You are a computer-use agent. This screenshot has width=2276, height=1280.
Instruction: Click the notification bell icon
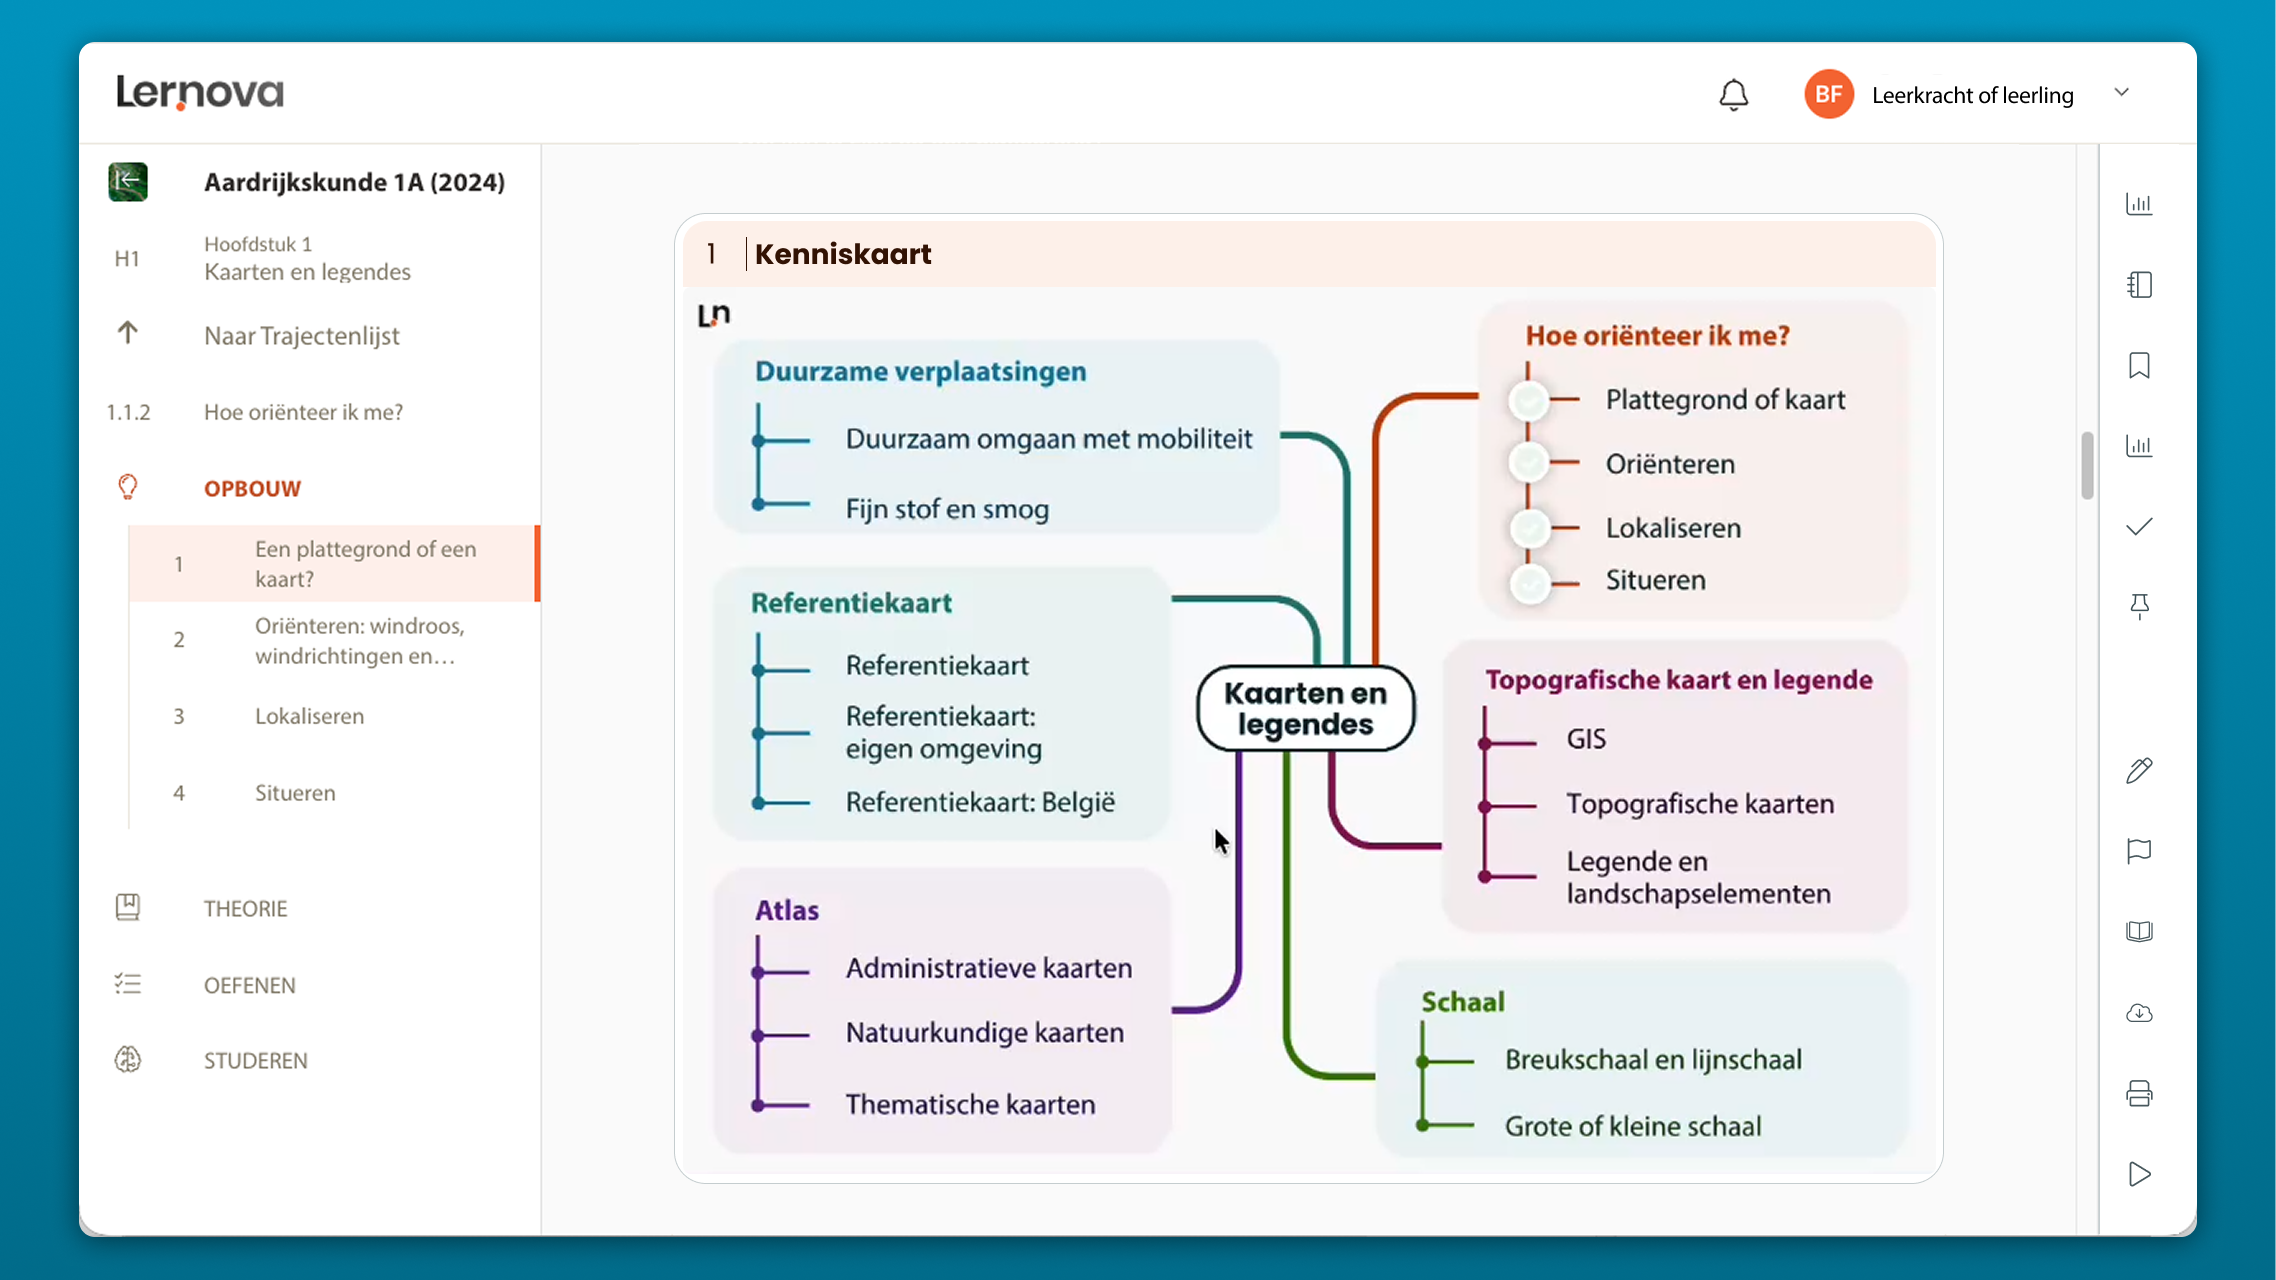pyautogui.click(x=1733, y=95)
